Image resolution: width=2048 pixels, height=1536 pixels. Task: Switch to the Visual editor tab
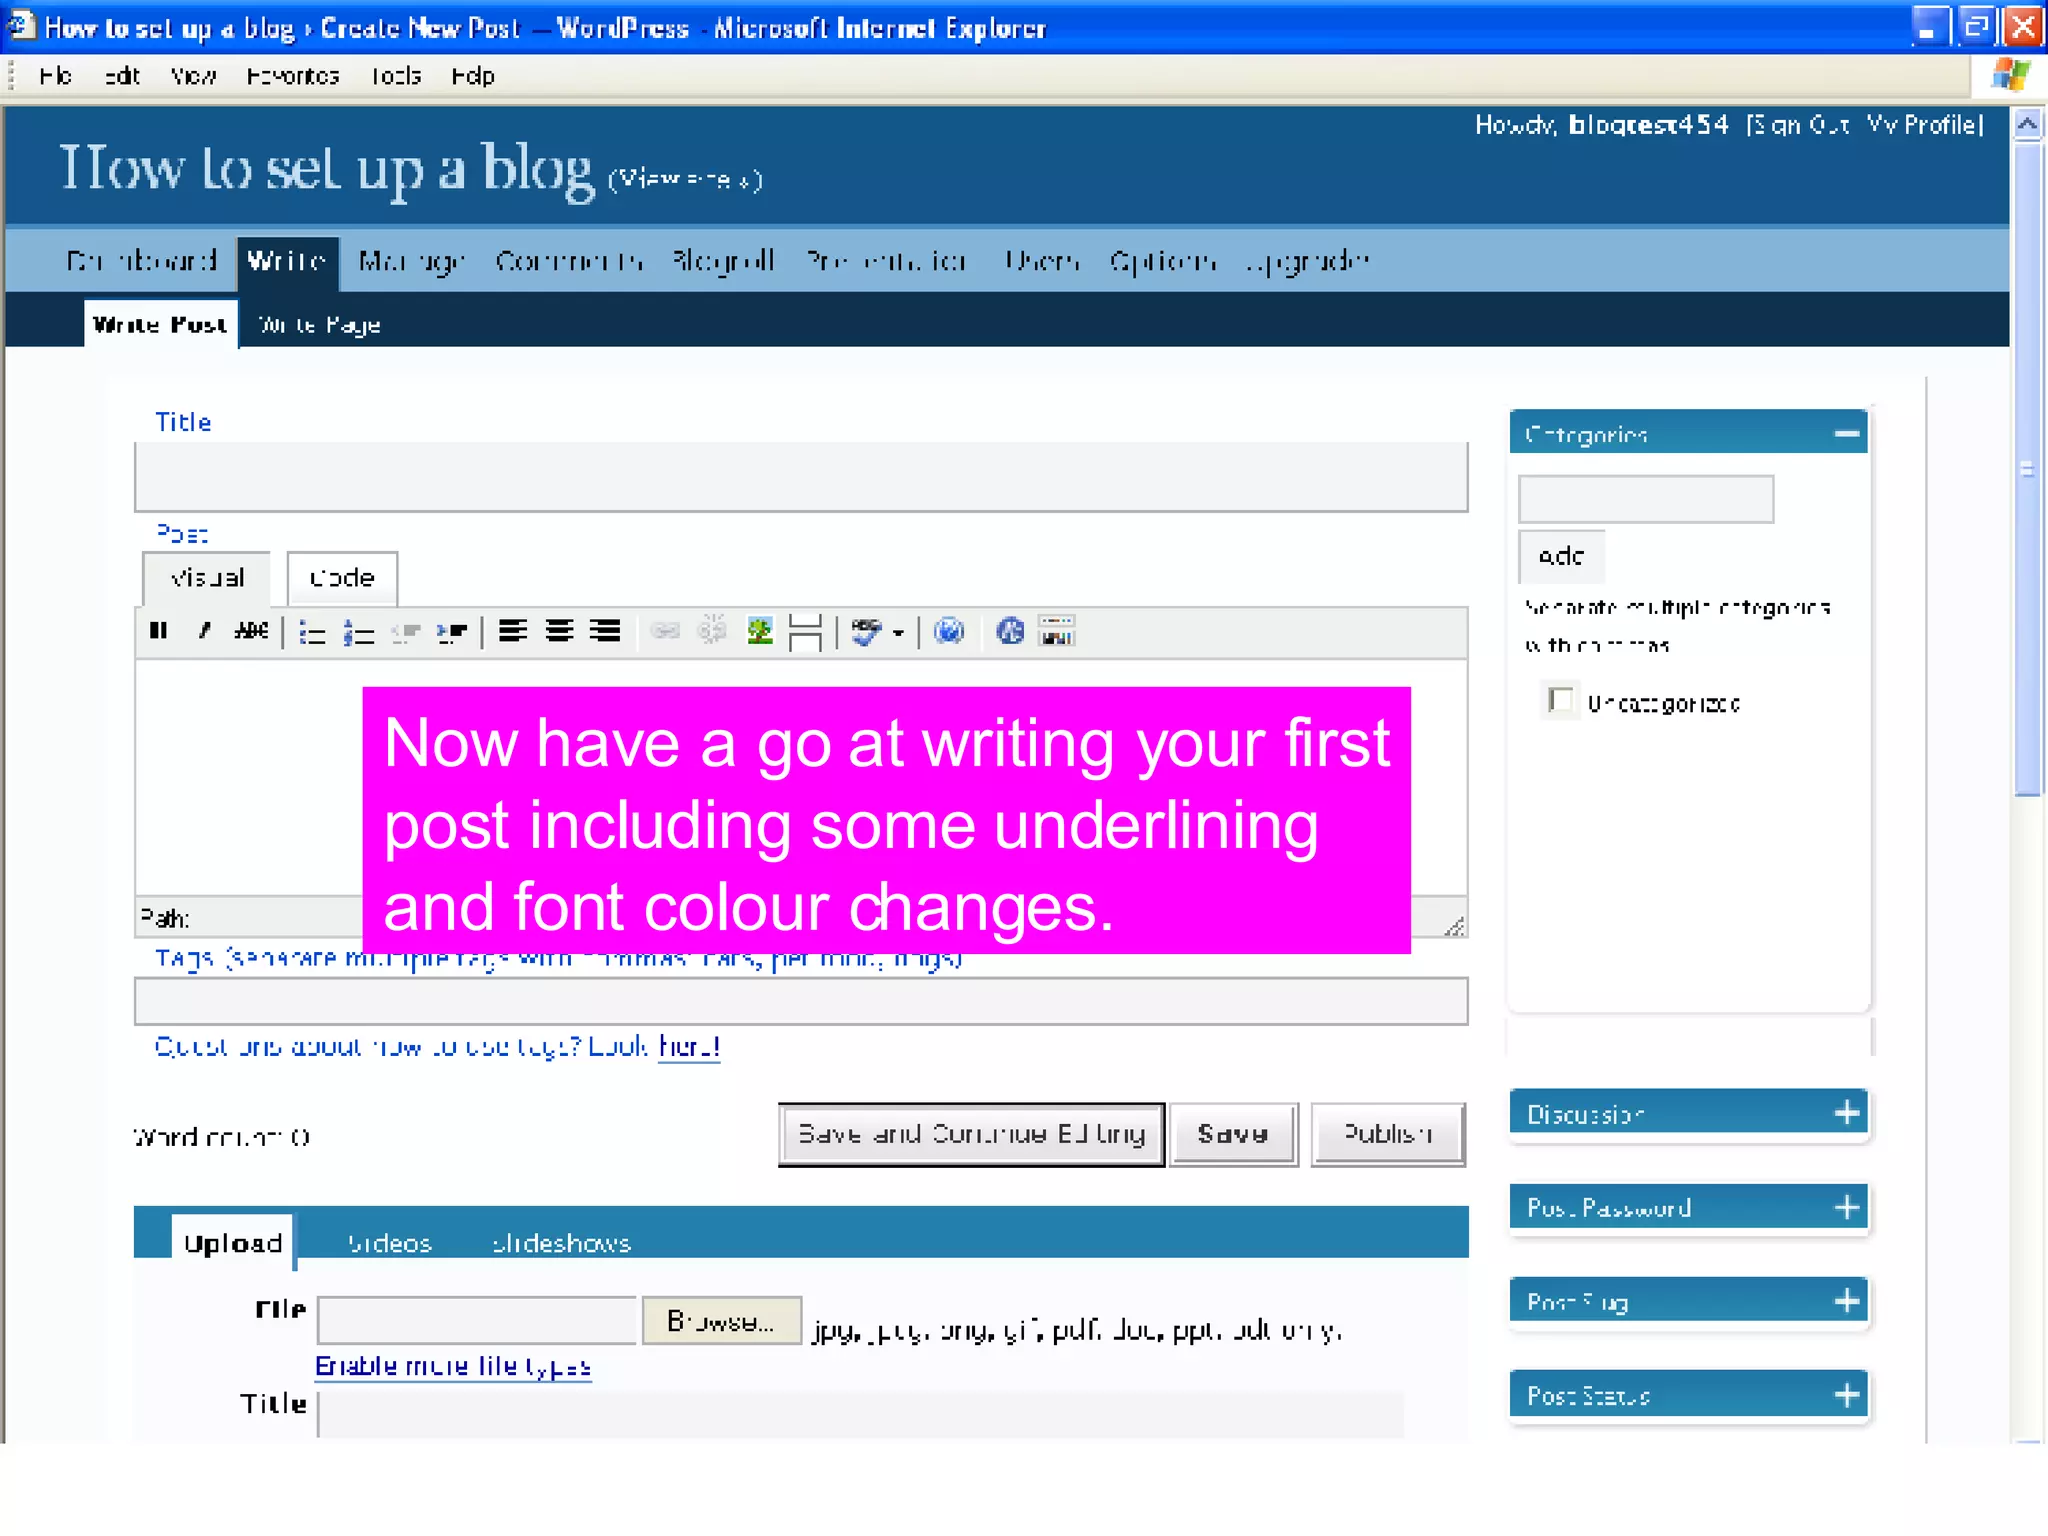click(x=207, y=578)
